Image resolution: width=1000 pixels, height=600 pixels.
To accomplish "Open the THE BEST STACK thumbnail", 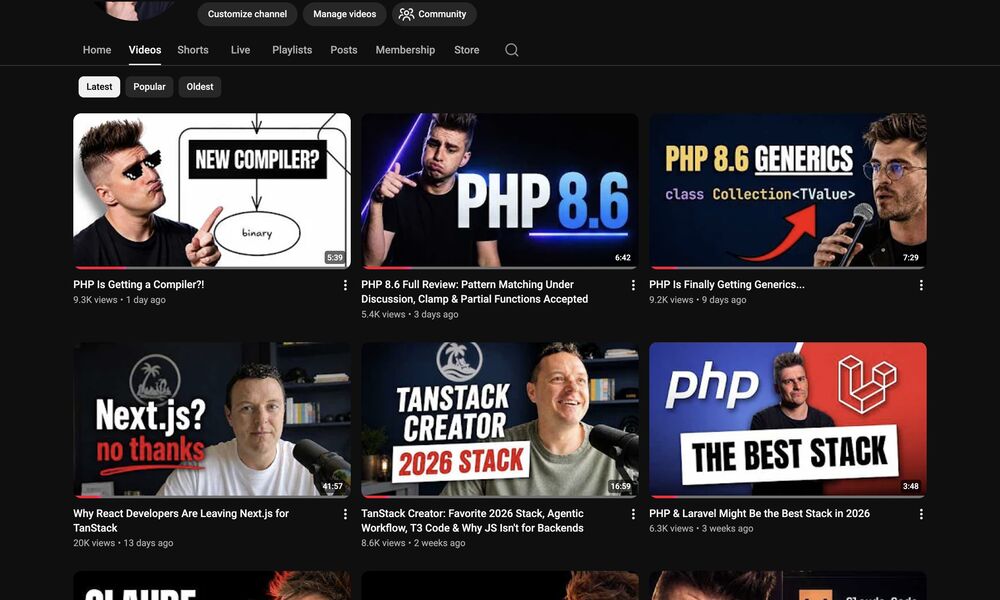I will [788, 420].
